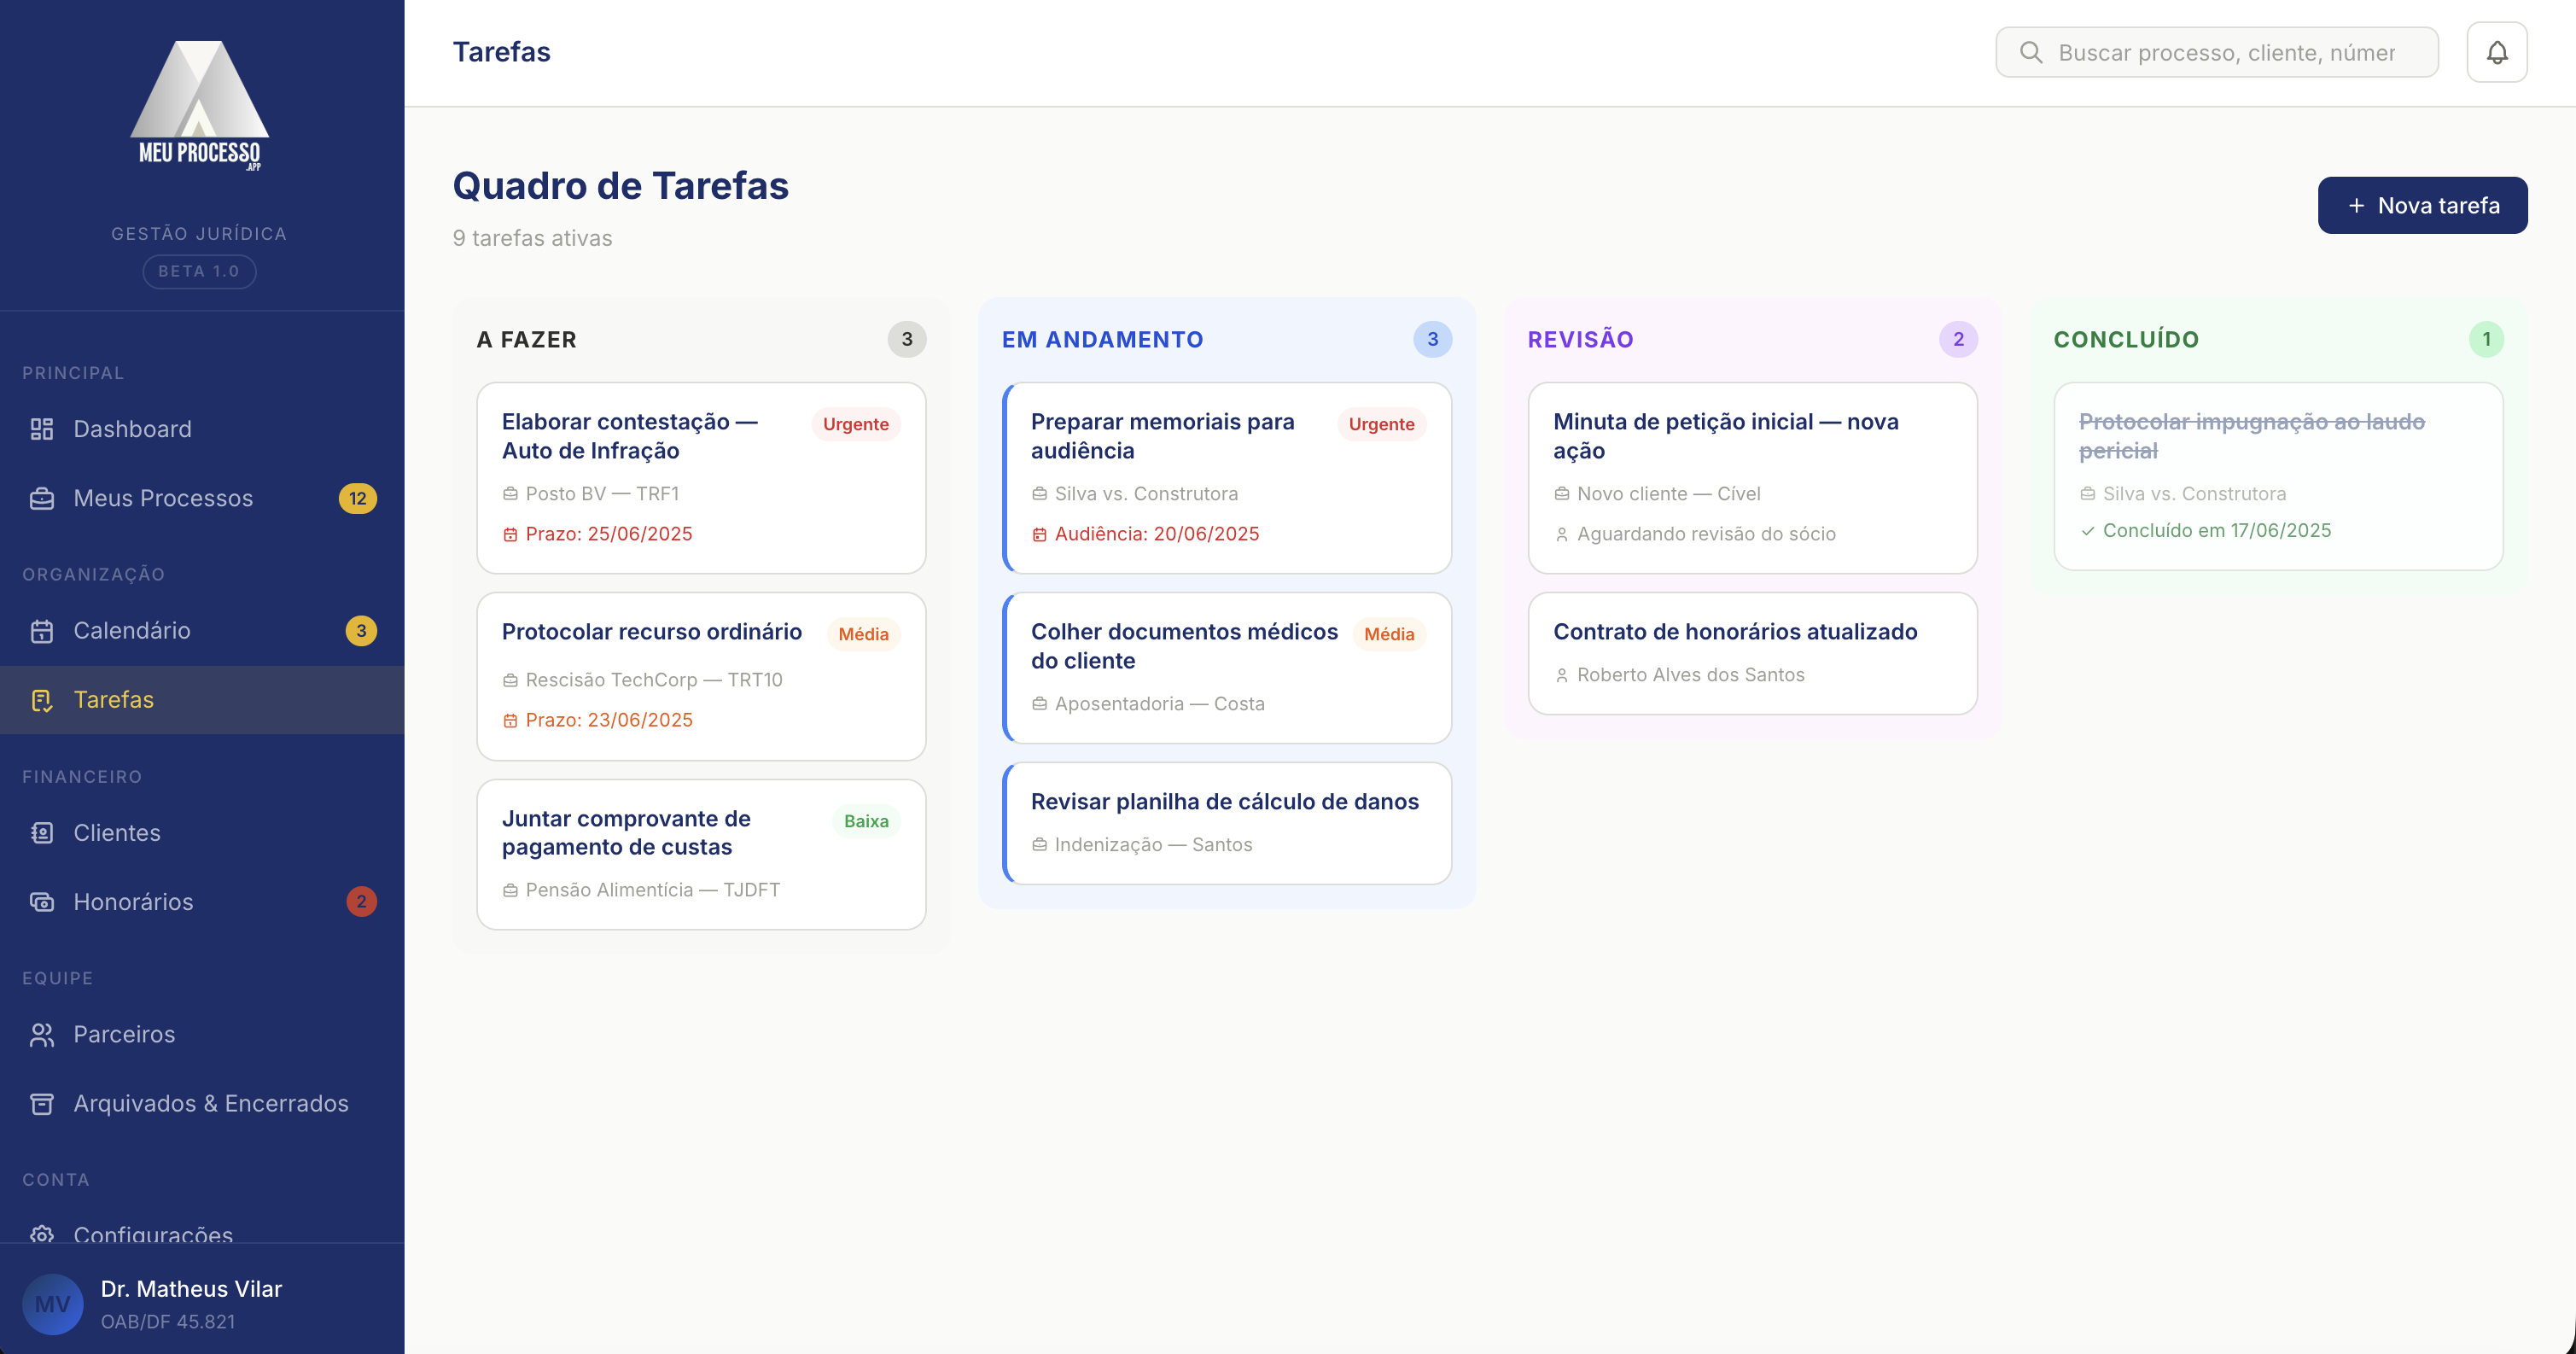Click Urgente tag on Preparar memoriais card

point(1381,424)
